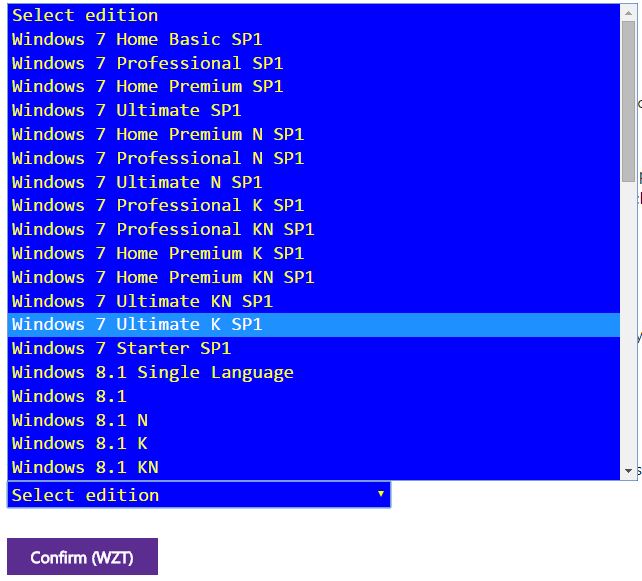642x581 pixels.
Task: Select Windows 7 Professional KN SP1
Action: coord(314,229)
